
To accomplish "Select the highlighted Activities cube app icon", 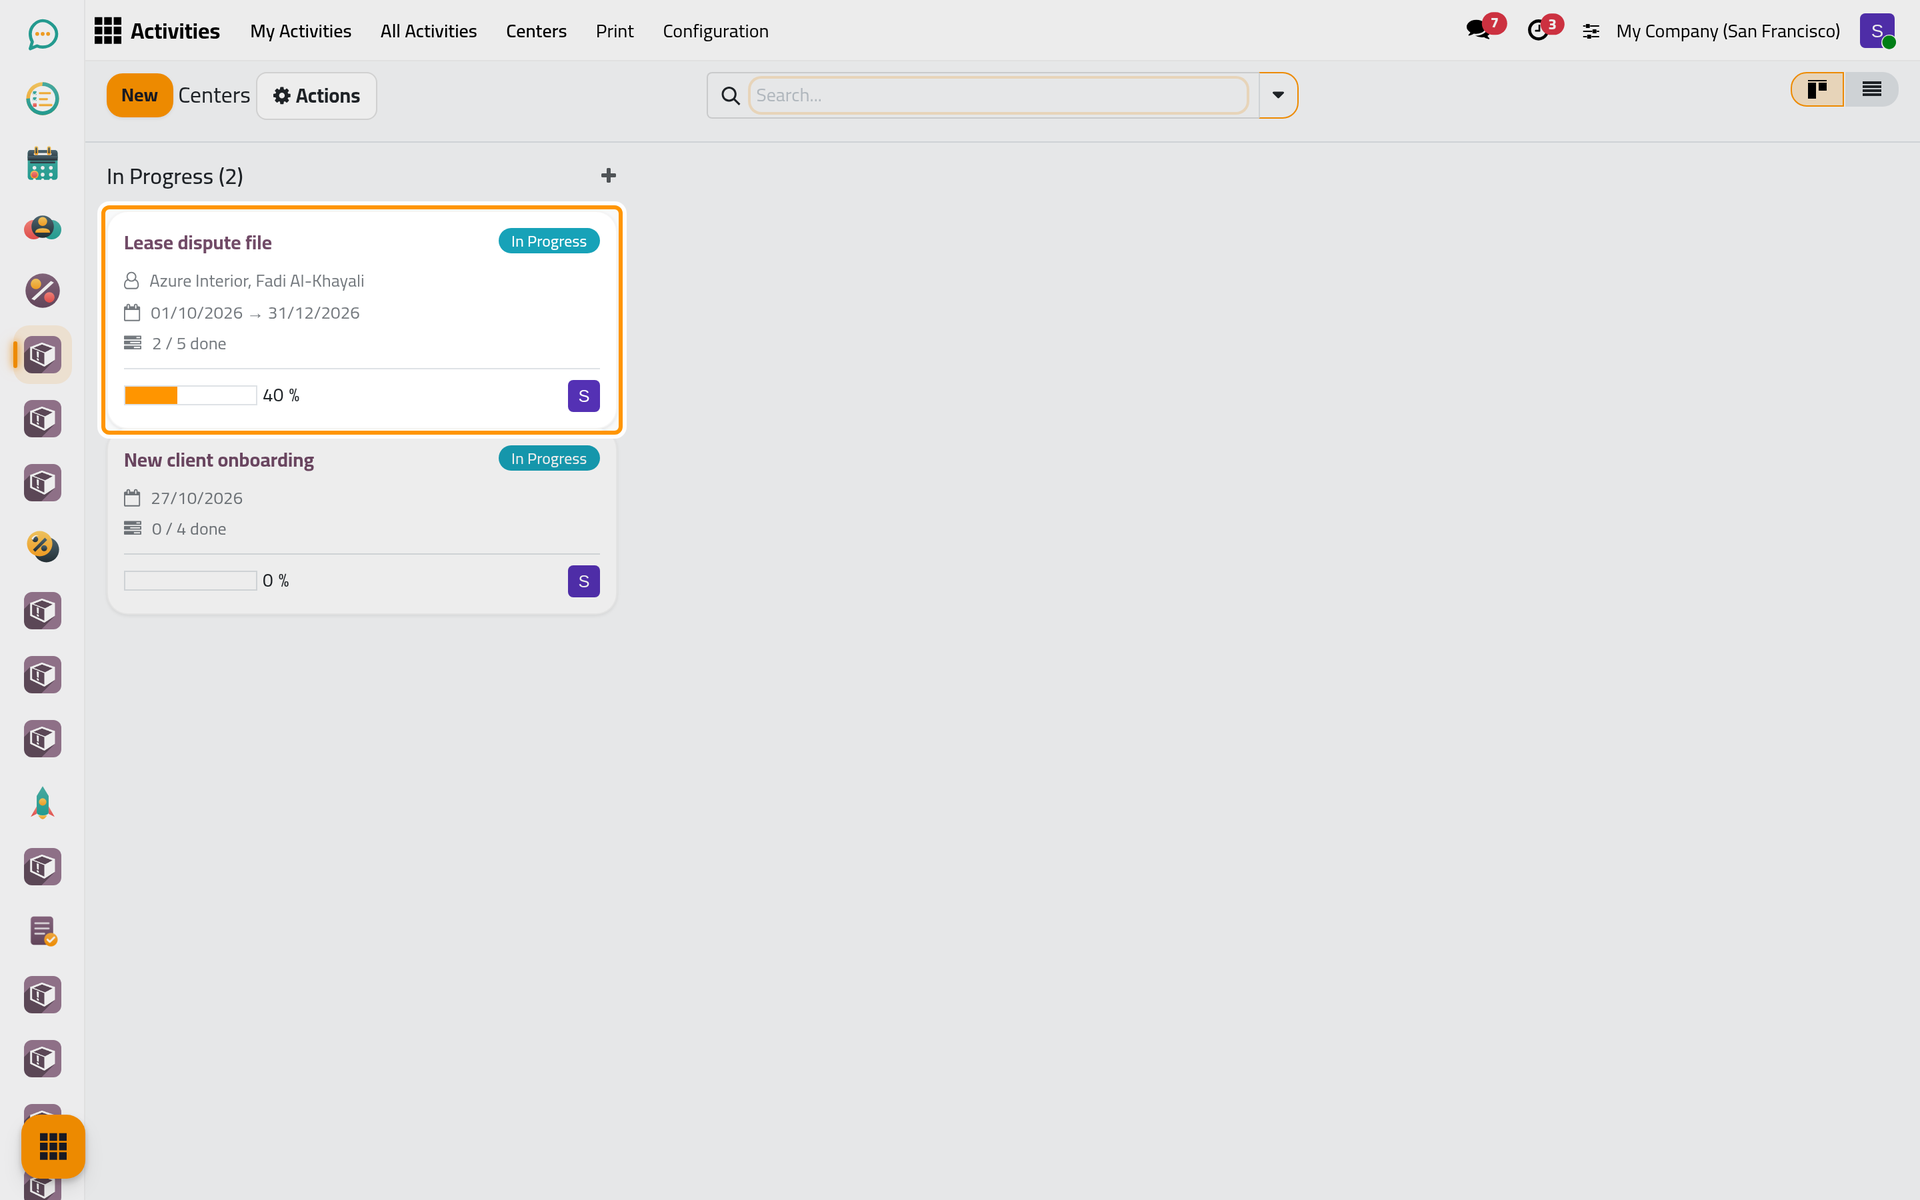I will click(x=42, y=355).
